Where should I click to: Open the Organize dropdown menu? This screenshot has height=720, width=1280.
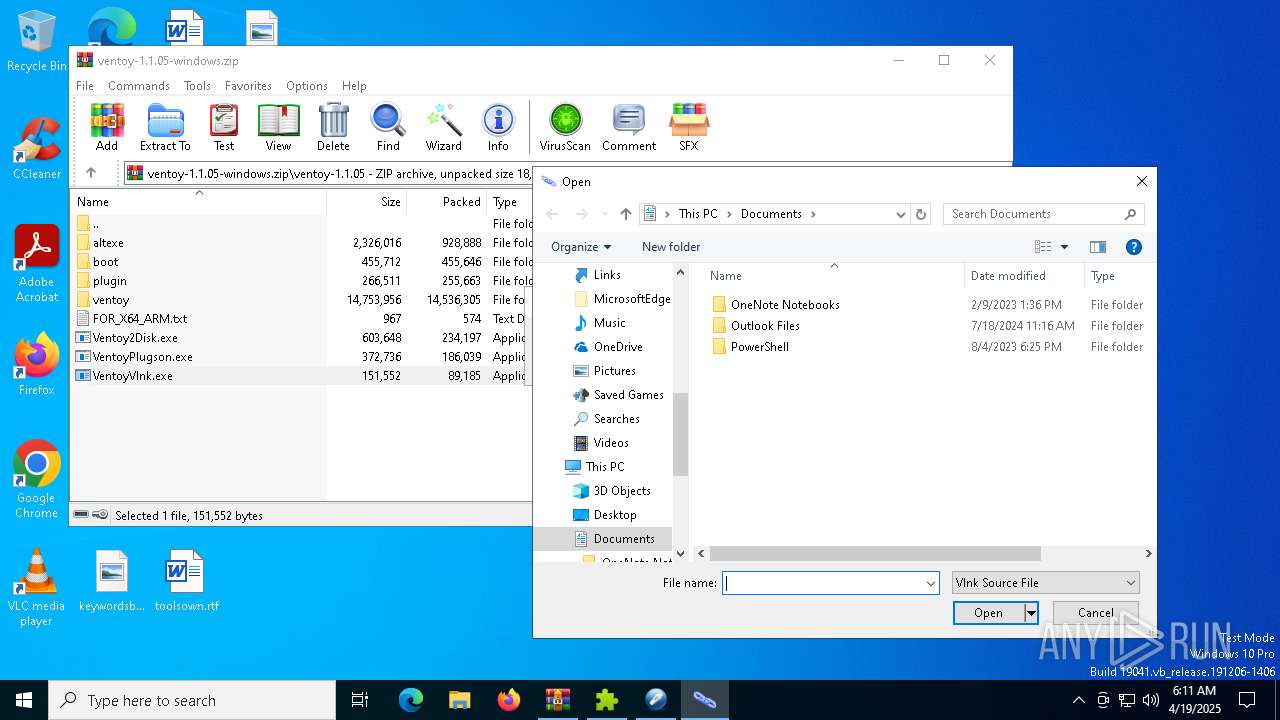tap(581, 247)
